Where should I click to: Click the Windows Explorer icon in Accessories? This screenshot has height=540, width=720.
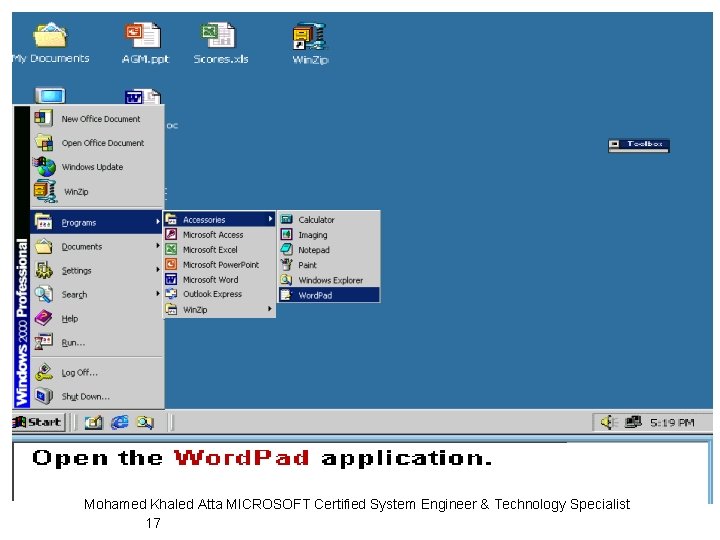tap(287, 280)
